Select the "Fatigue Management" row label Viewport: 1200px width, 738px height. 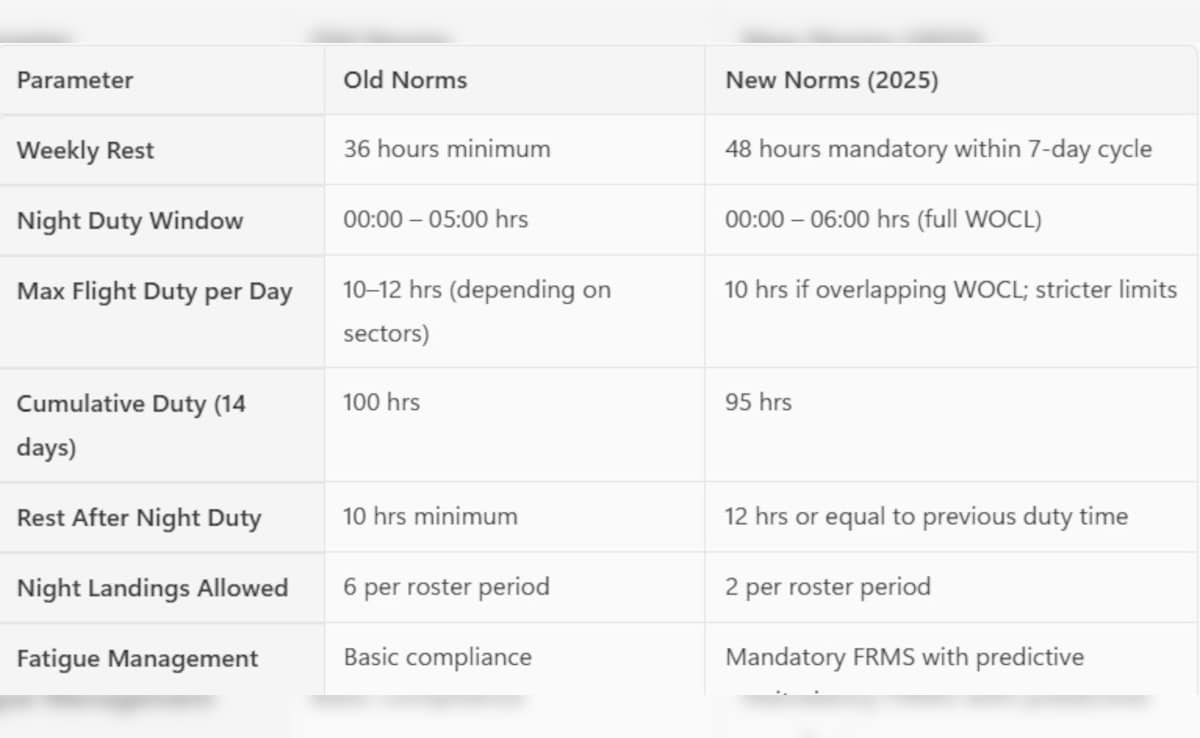tap(137, 659)
